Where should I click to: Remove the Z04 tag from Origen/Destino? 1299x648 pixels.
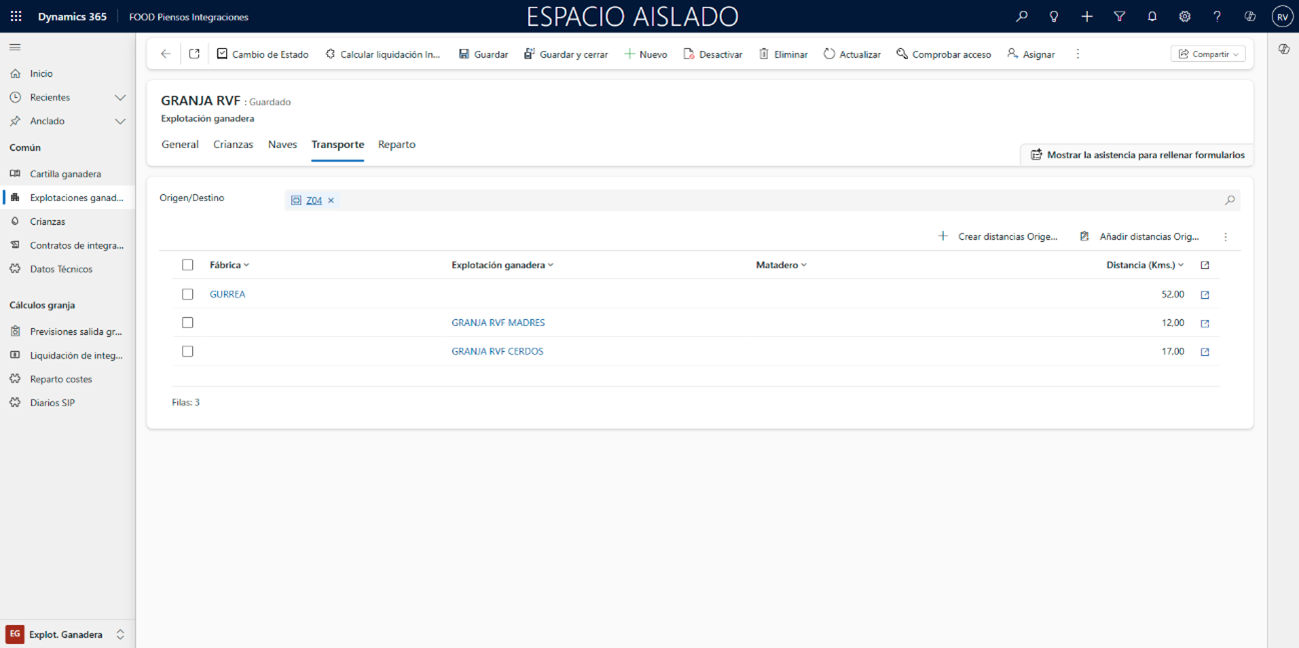click(331, 201)
